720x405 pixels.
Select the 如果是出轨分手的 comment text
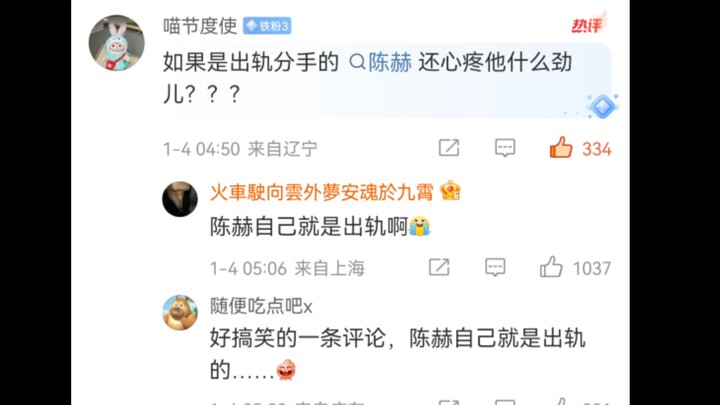250,62
